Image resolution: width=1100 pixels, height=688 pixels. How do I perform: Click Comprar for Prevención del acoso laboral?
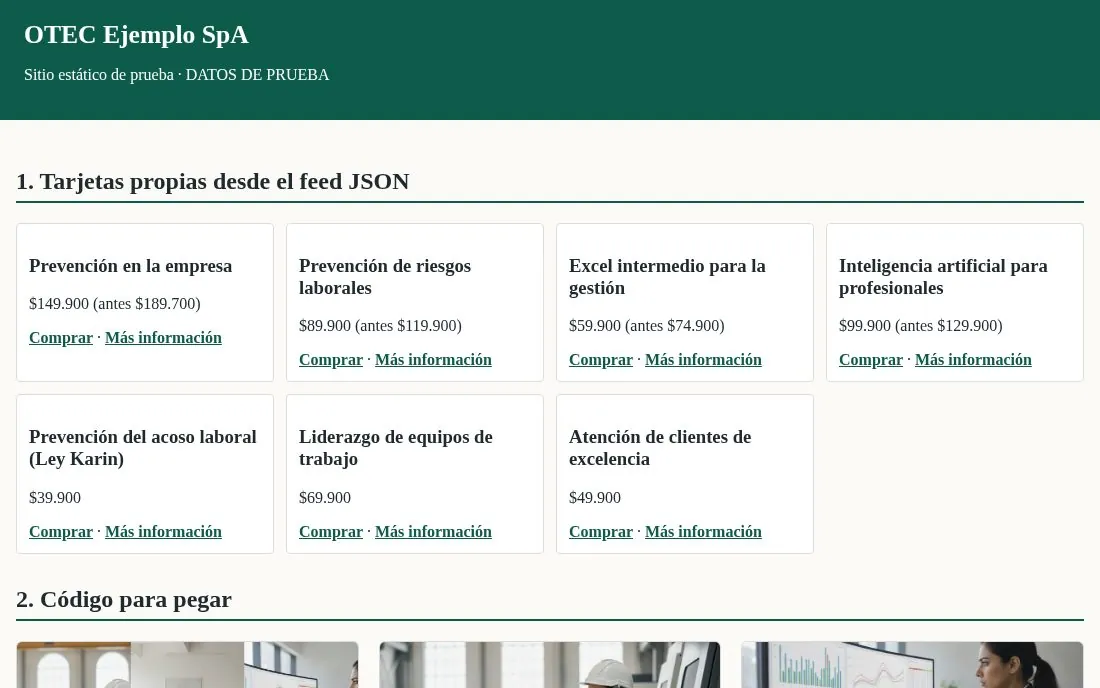point(61,532)
